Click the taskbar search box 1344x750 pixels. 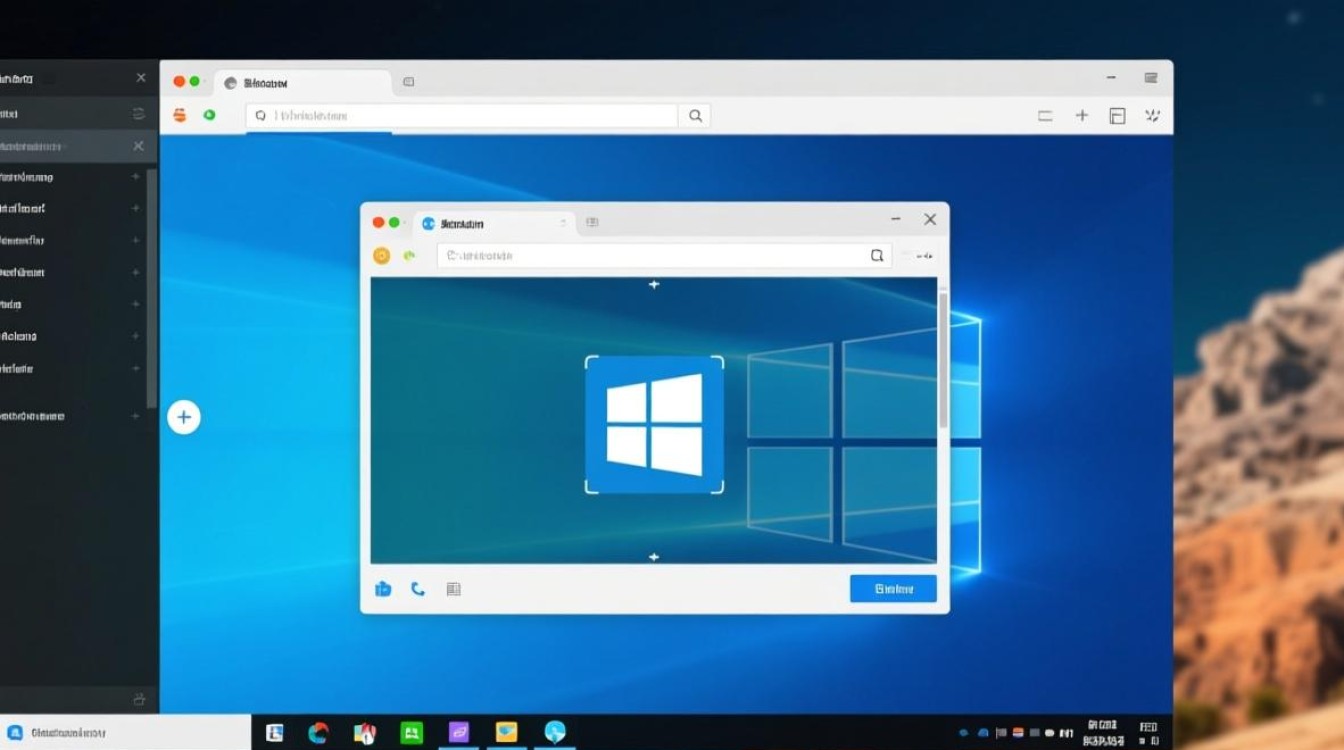[125, 733]
